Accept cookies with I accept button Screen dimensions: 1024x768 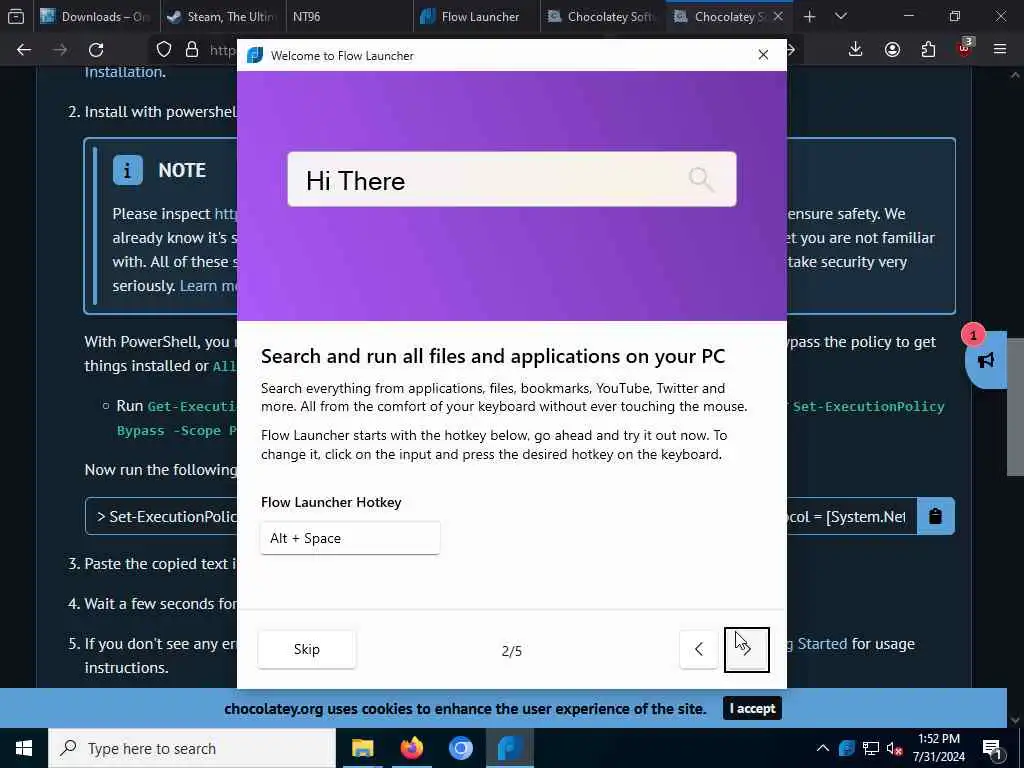(752, 709)
